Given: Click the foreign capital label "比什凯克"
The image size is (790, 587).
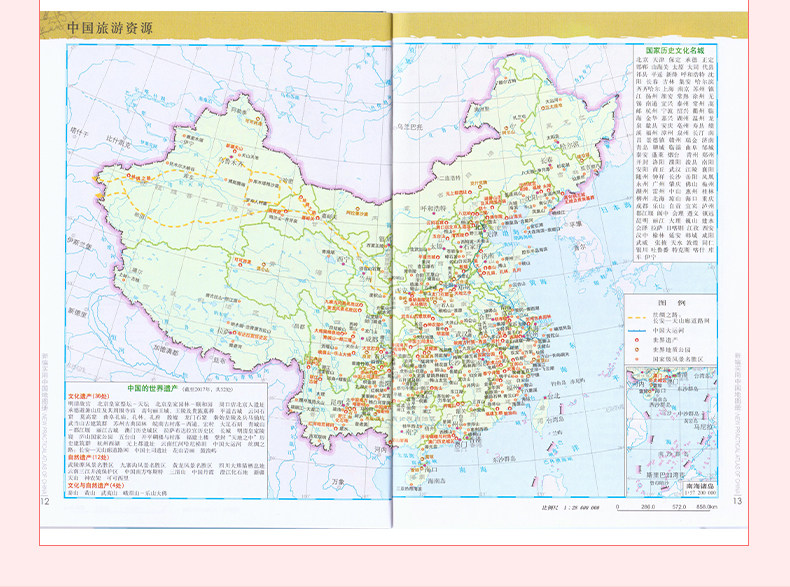Looking at the screenshot, I should point(118,141).
